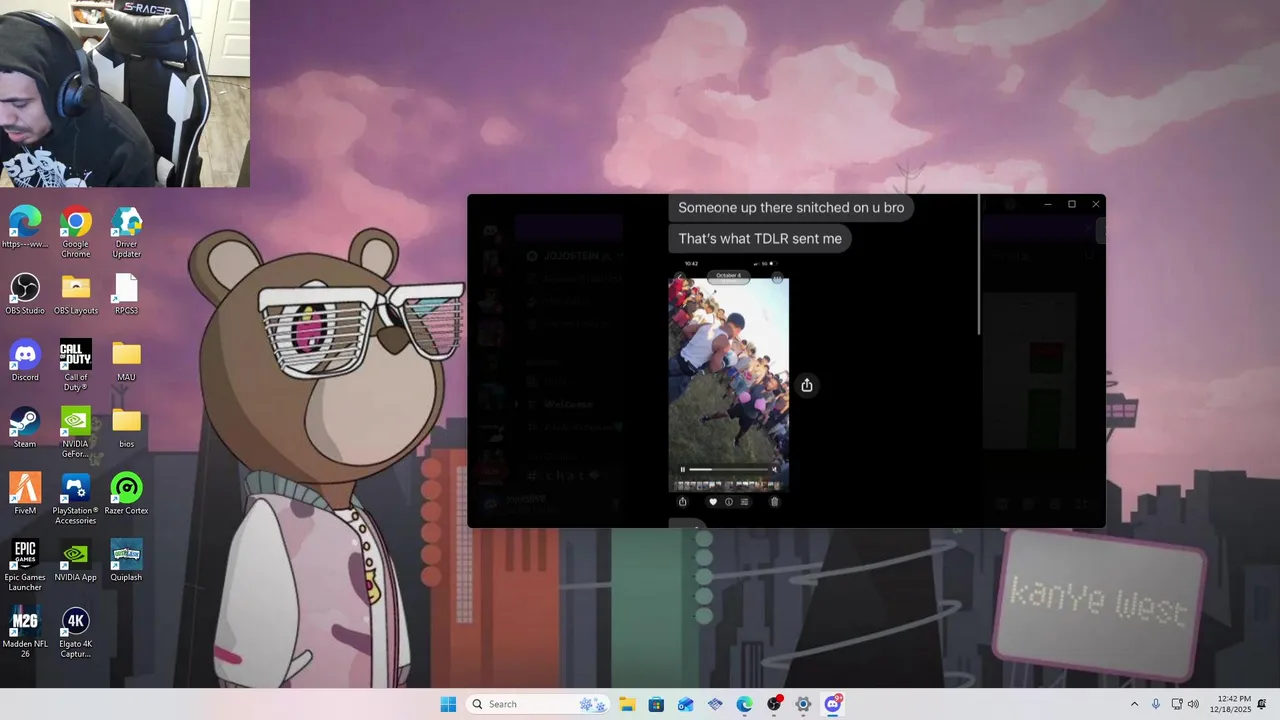Image resolution: width=1280 pixels, height=720 pixels.
Task: Launch Google Chrome from the desktop
Action: pyautogui.click(x=76, y=232)
